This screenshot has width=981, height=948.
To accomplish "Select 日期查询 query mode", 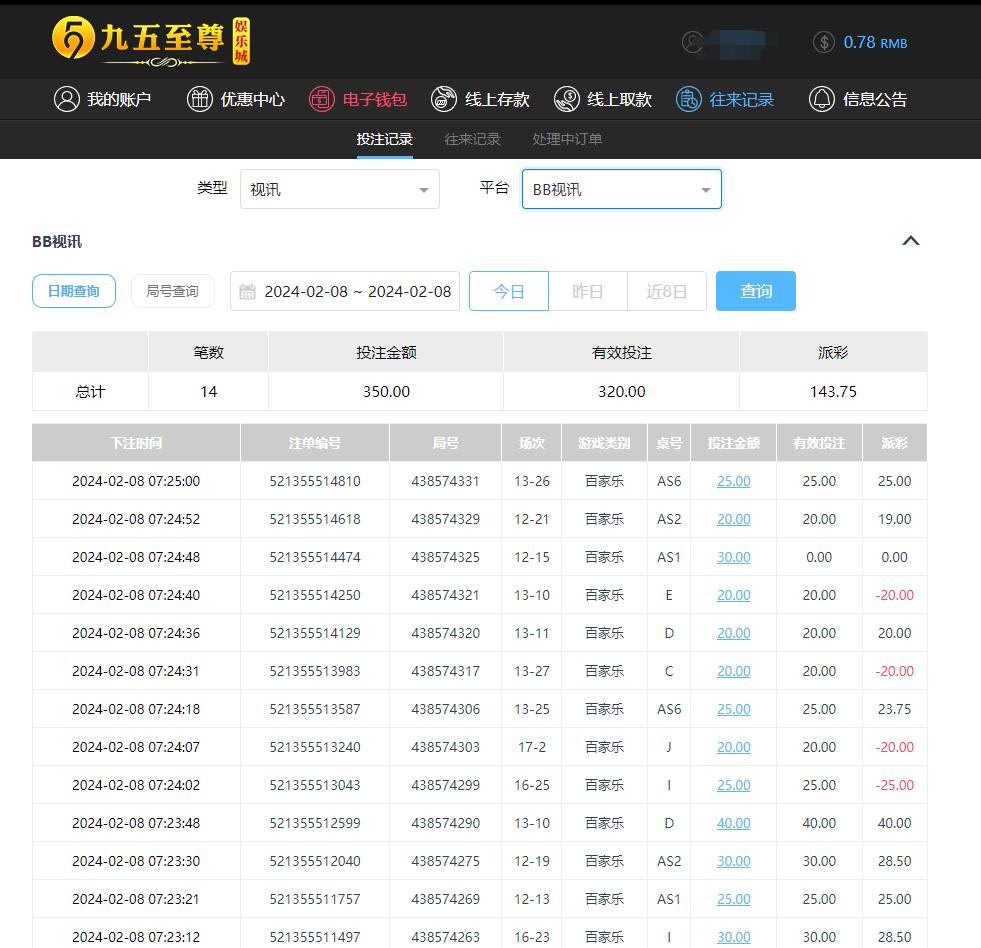I will coord(74,291).
